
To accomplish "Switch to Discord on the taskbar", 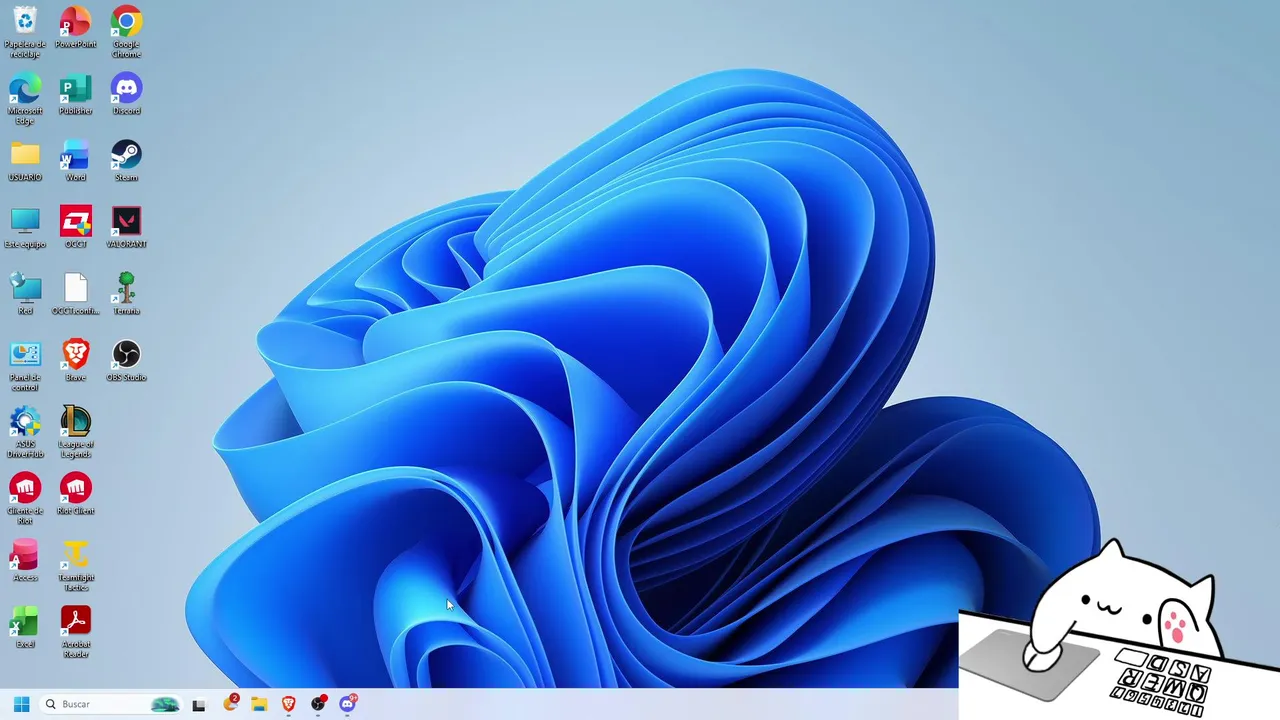I will click(347, 704).
